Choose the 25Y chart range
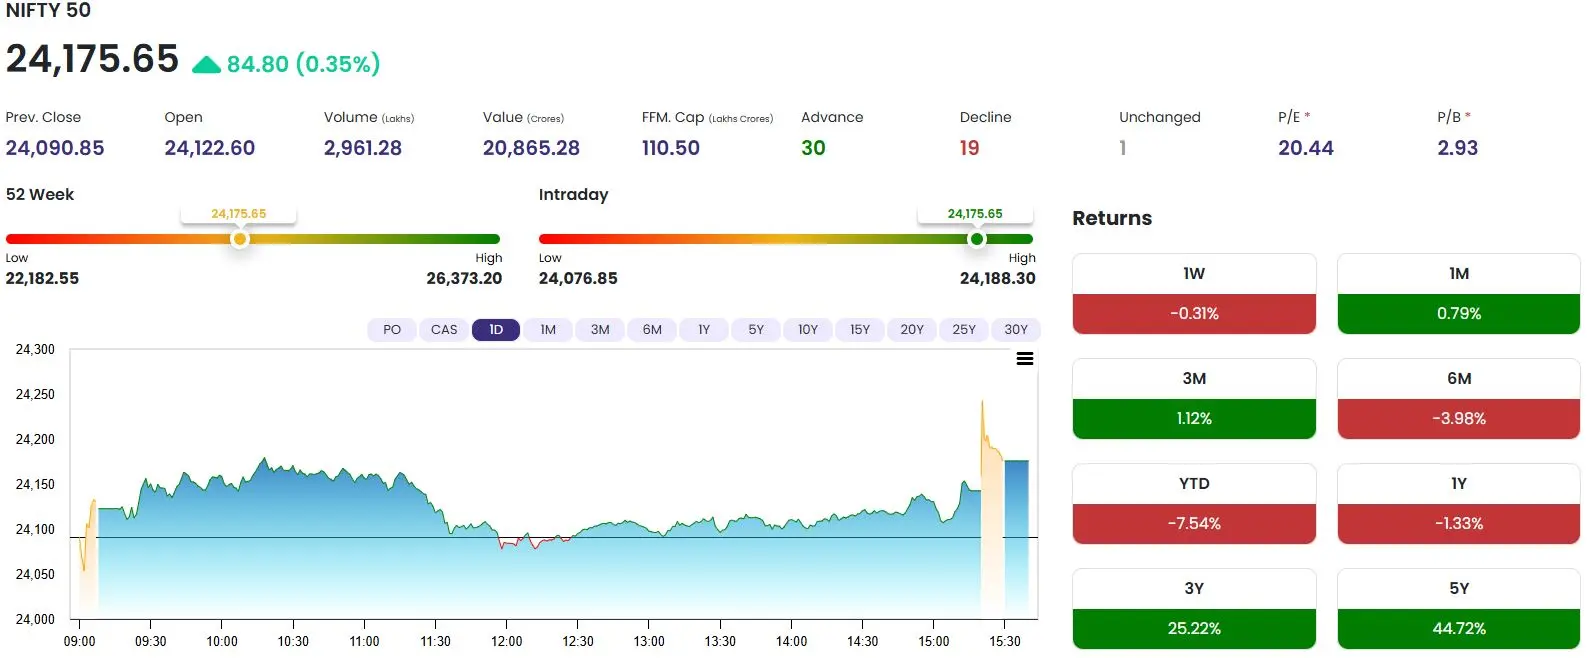This screenshot has width=1587, height=658. (x=964, y=330)
